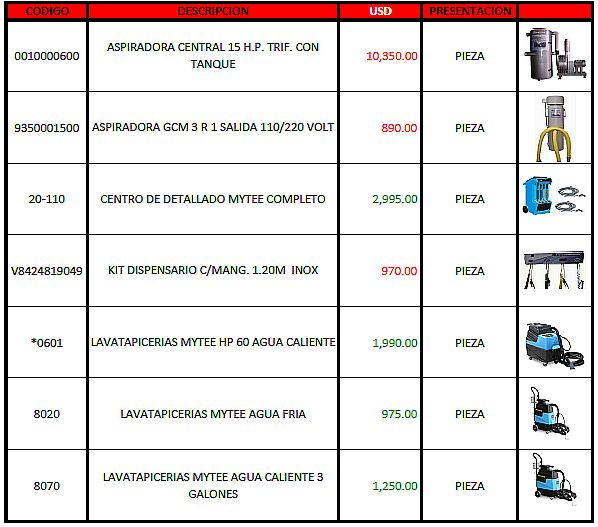The height and width of the screenshot is (527, 598).
Task: Click the central vacuum with tank image
Action: [555, 54]
